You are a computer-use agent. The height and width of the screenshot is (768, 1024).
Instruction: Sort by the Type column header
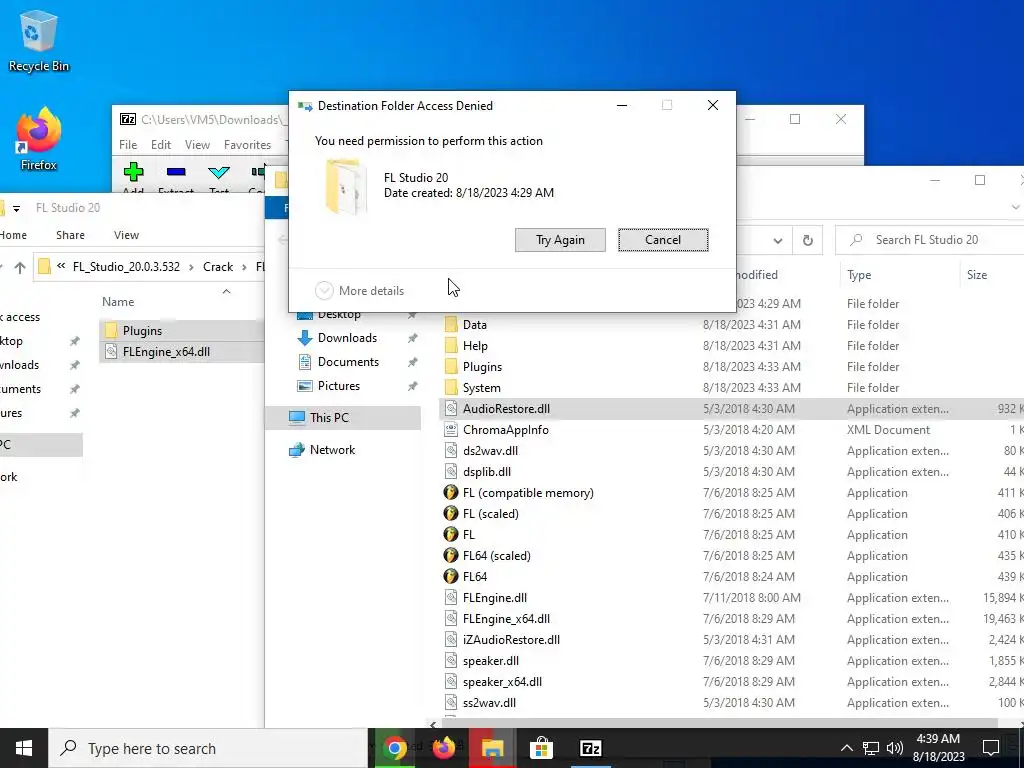click(859, 275)
